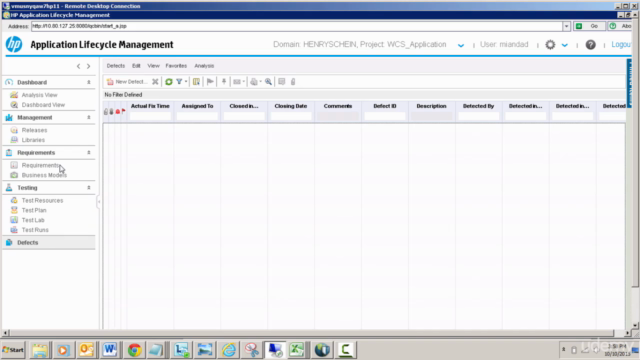
Task: Open Word from the taskbar
Action: [110, 350]
